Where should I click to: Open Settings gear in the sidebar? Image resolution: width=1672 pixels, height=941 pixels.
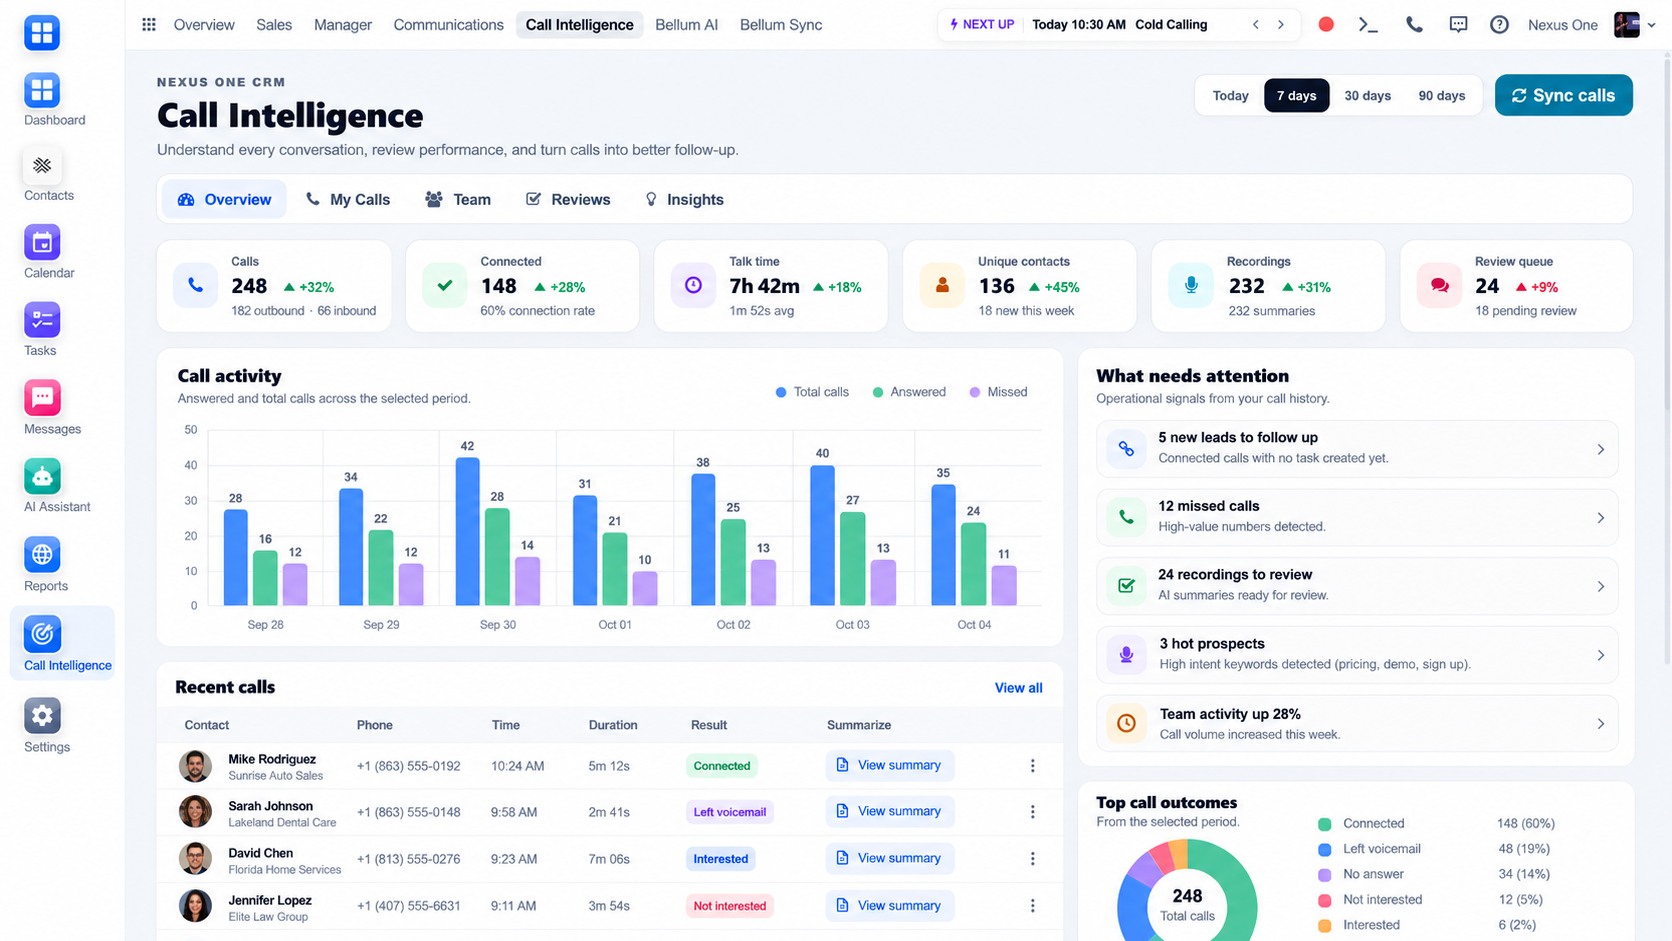42,716
